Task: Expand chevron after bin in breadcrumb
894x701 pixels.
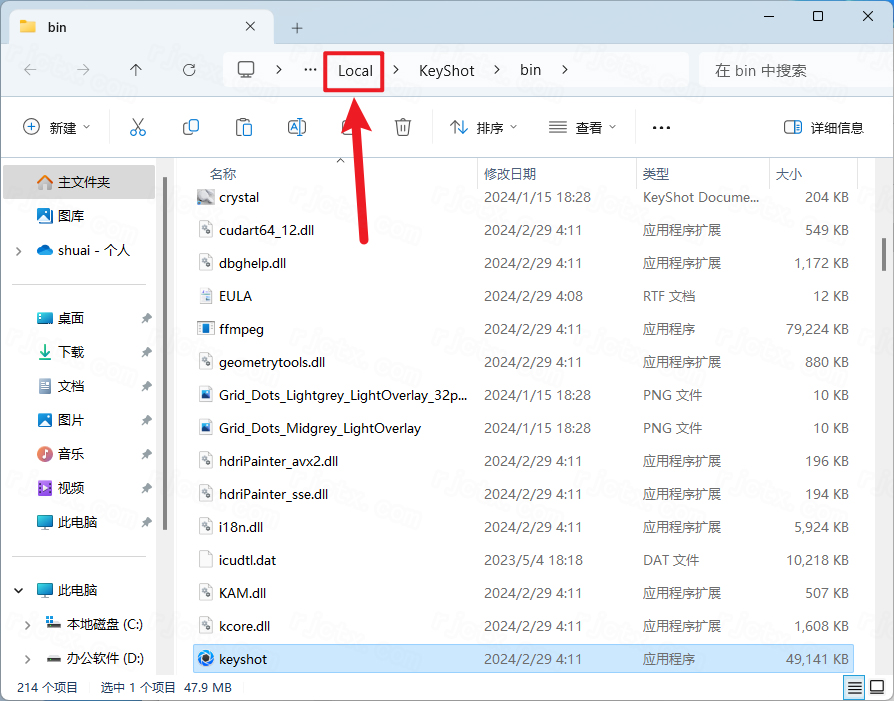Action: click(x=564, y=70)
